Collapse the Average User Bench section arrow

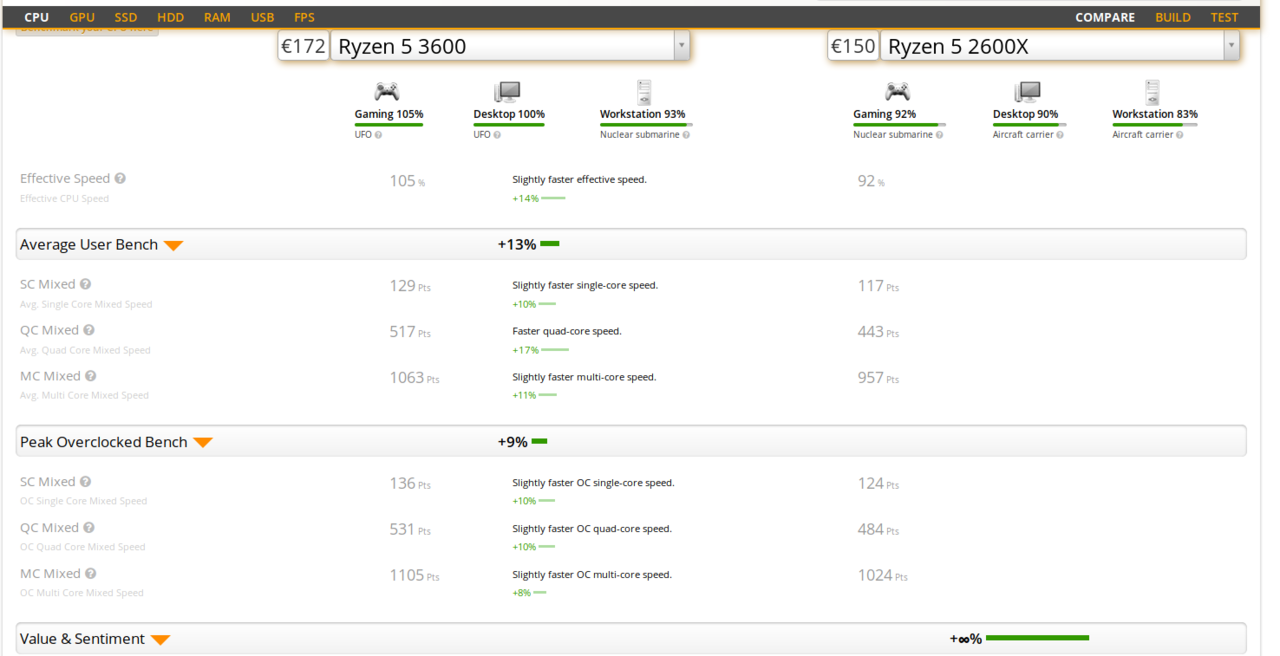173,246
